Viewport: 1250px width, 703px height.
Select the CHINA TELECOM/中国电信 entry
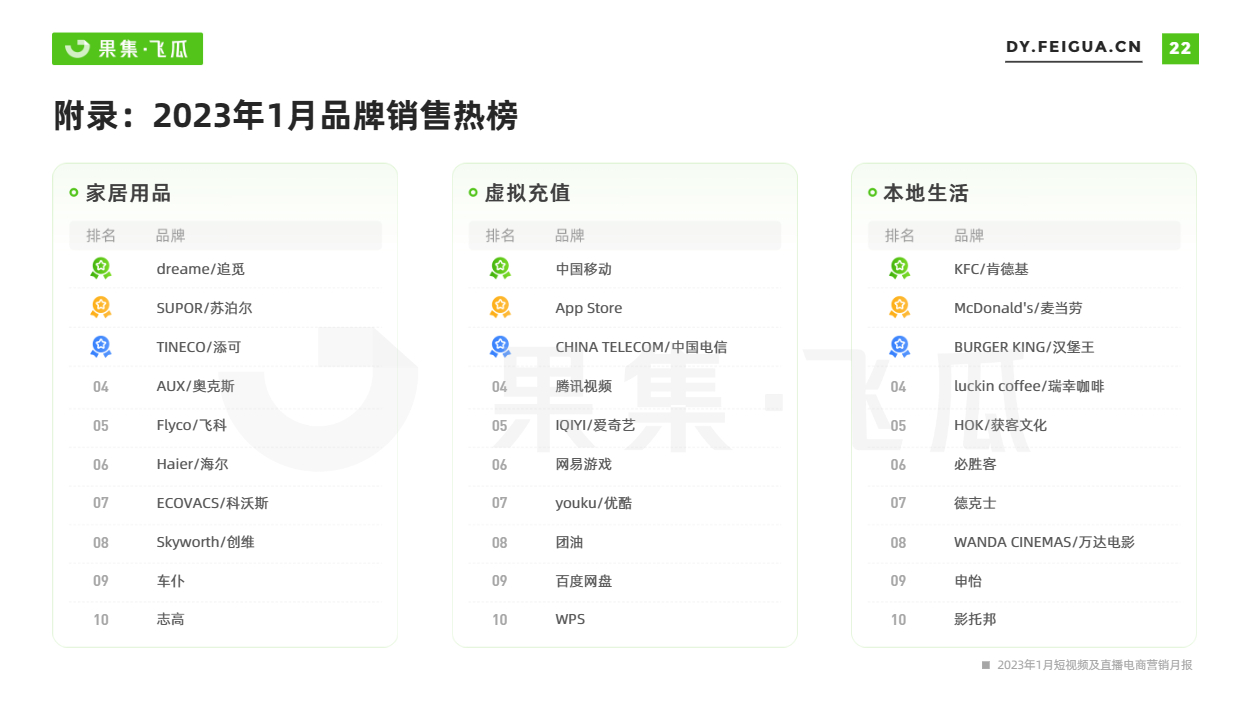click(641, 347)
